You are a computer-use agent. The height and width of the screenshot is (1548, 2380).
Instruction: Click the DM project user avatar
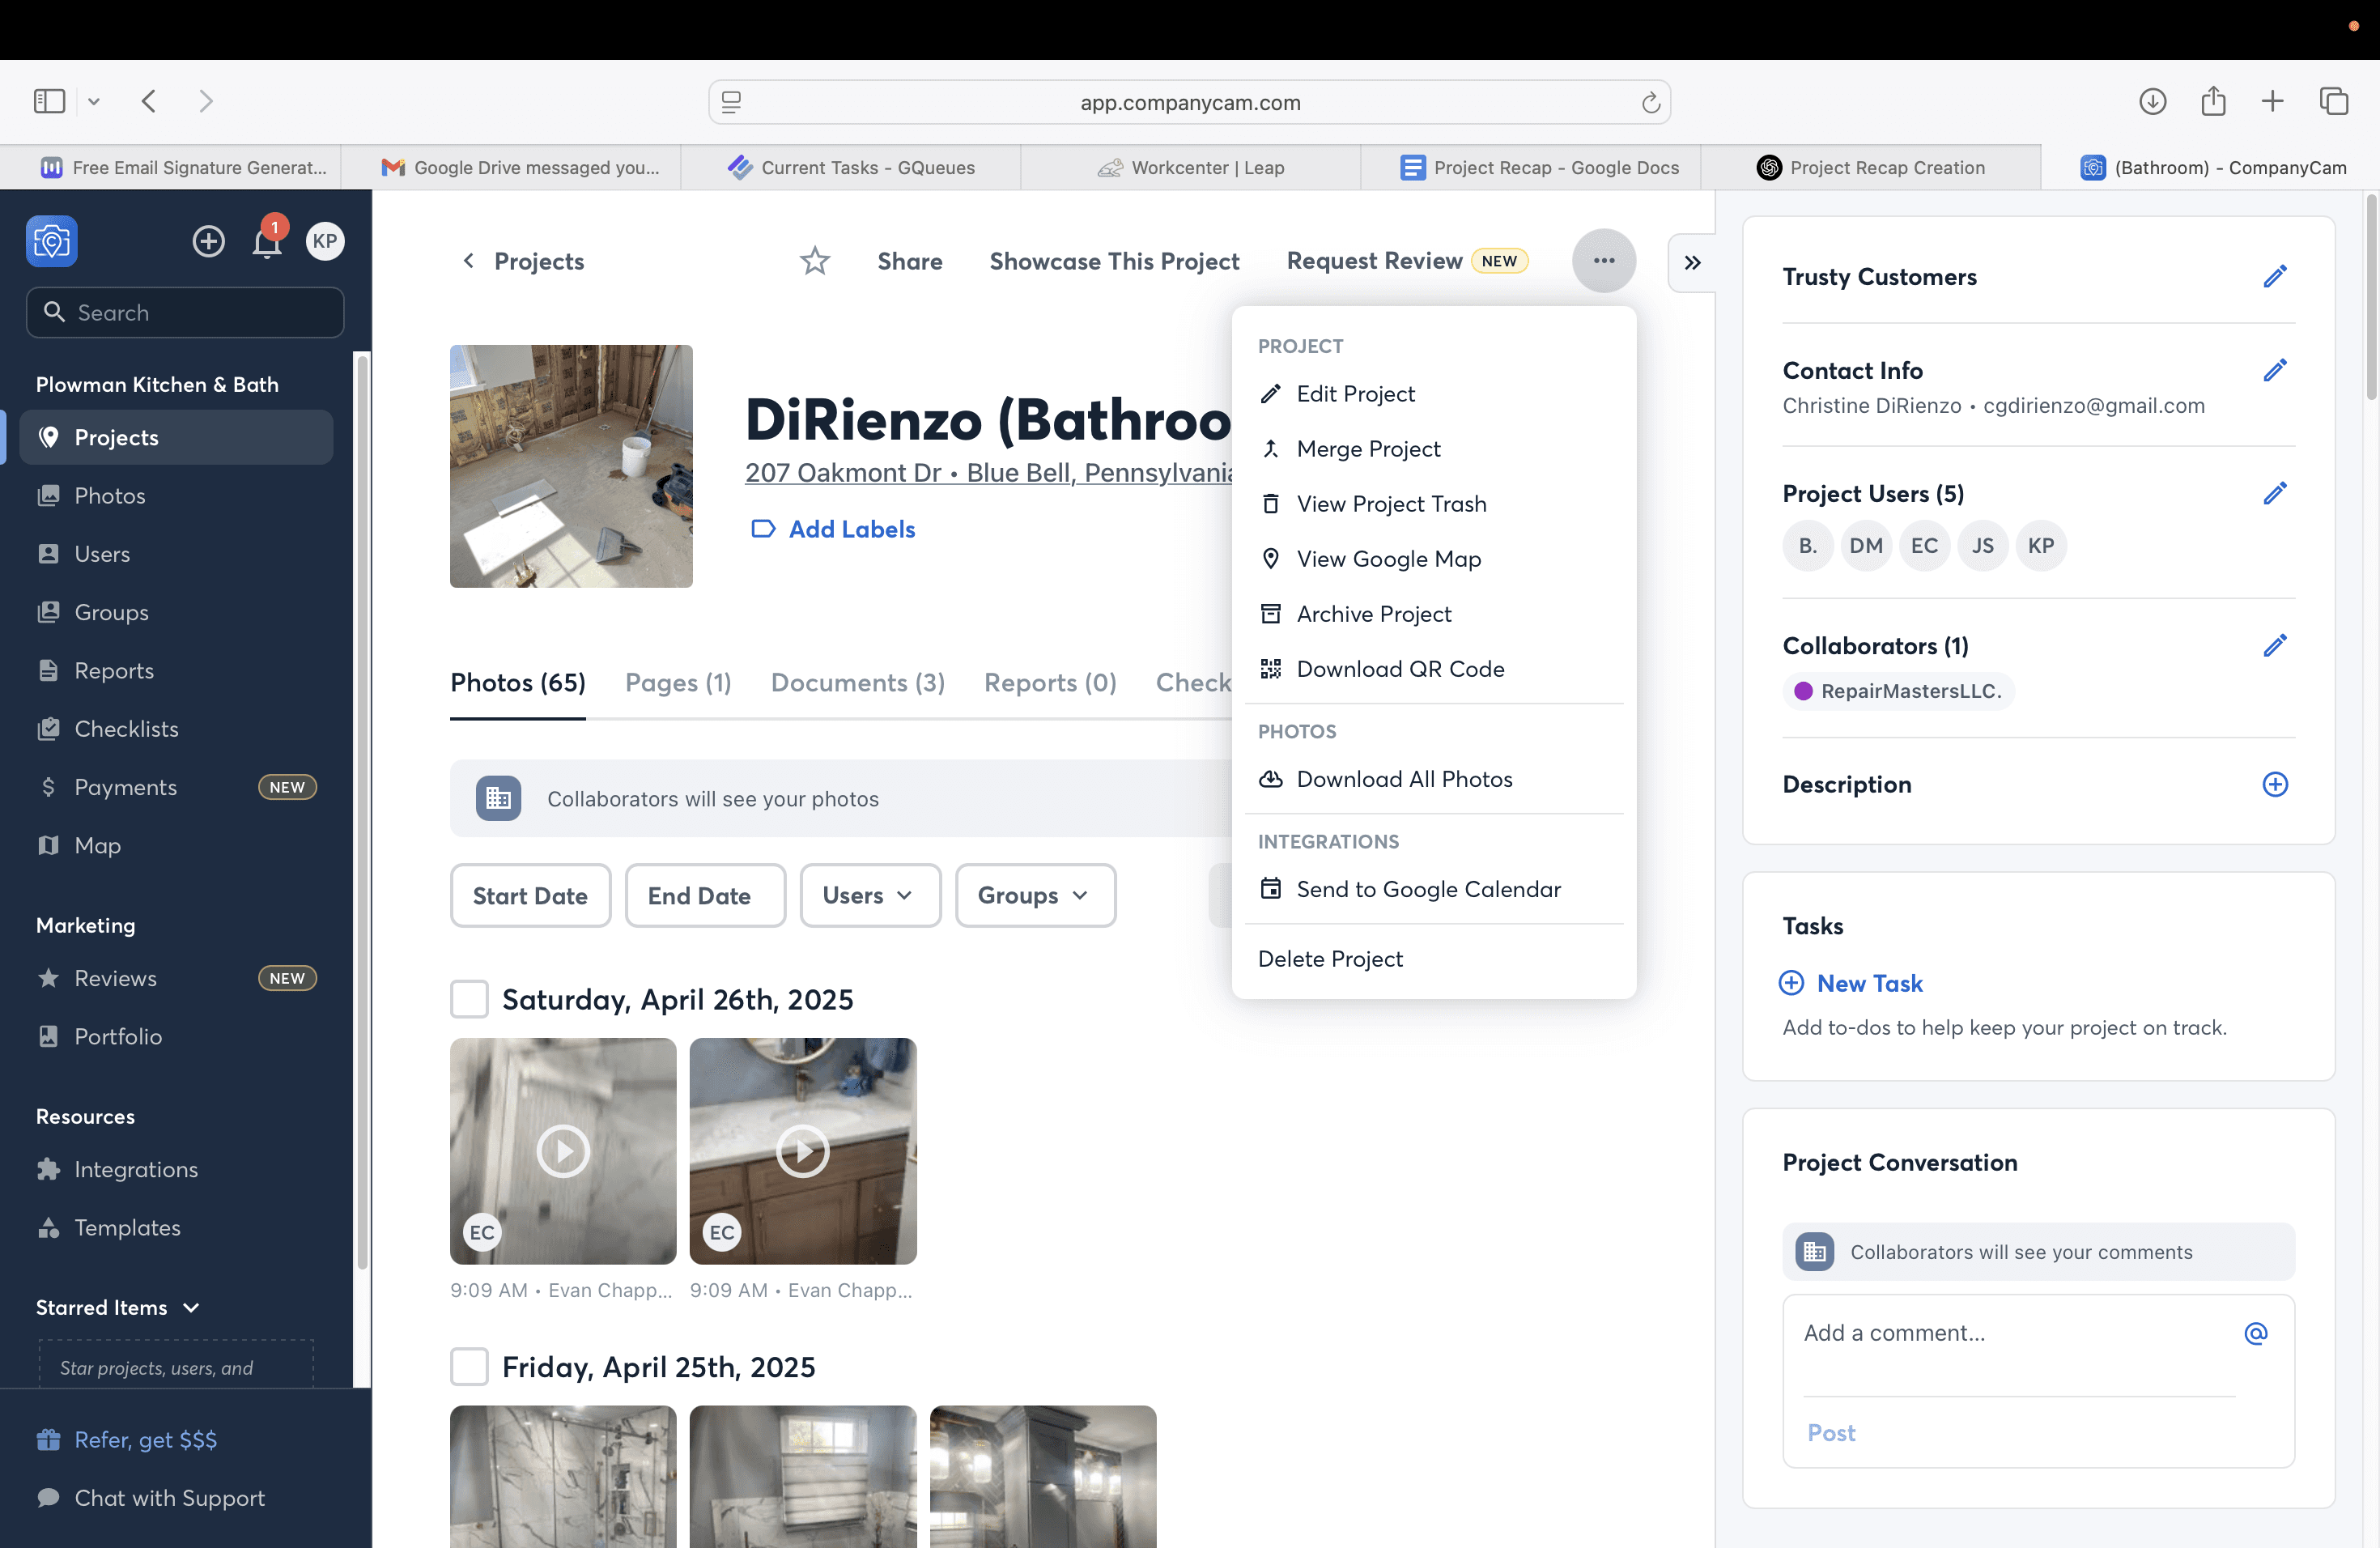coord(1866,546)
